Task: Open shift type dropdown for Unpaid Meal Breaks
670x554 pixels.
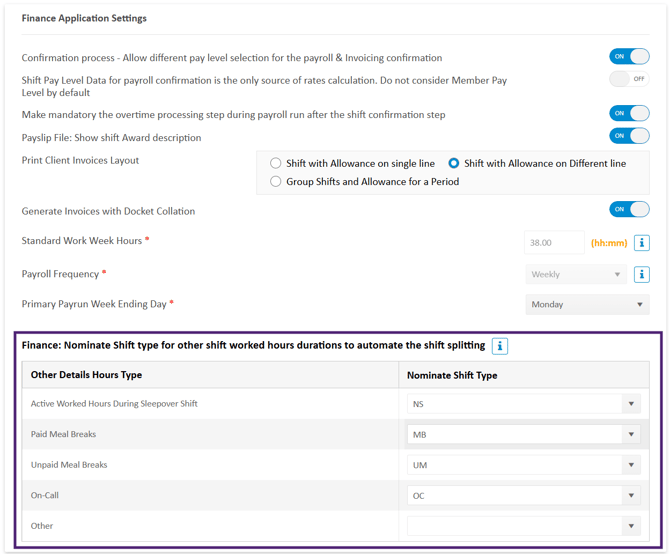Action: [x=524, y=465]
